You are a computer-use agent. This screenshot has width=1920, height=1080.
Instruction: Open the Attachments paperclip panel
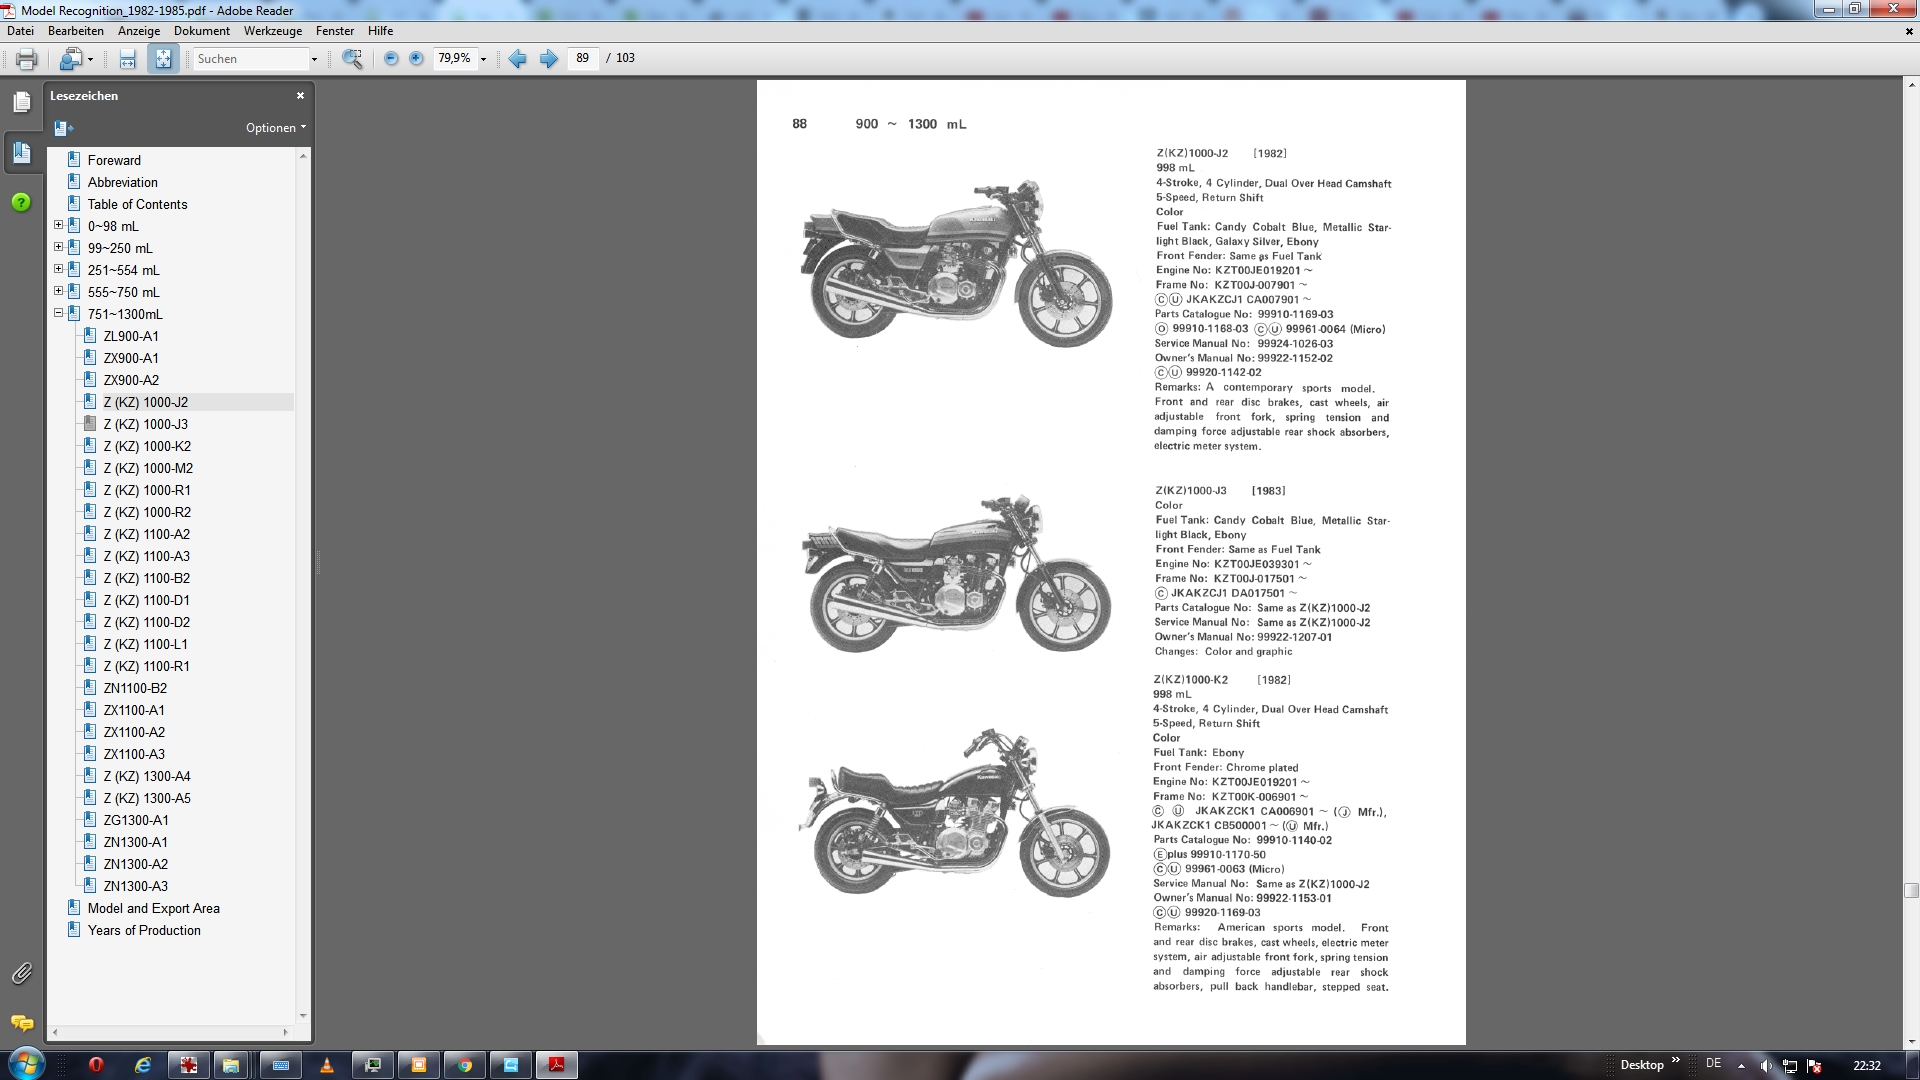[22, 973]
